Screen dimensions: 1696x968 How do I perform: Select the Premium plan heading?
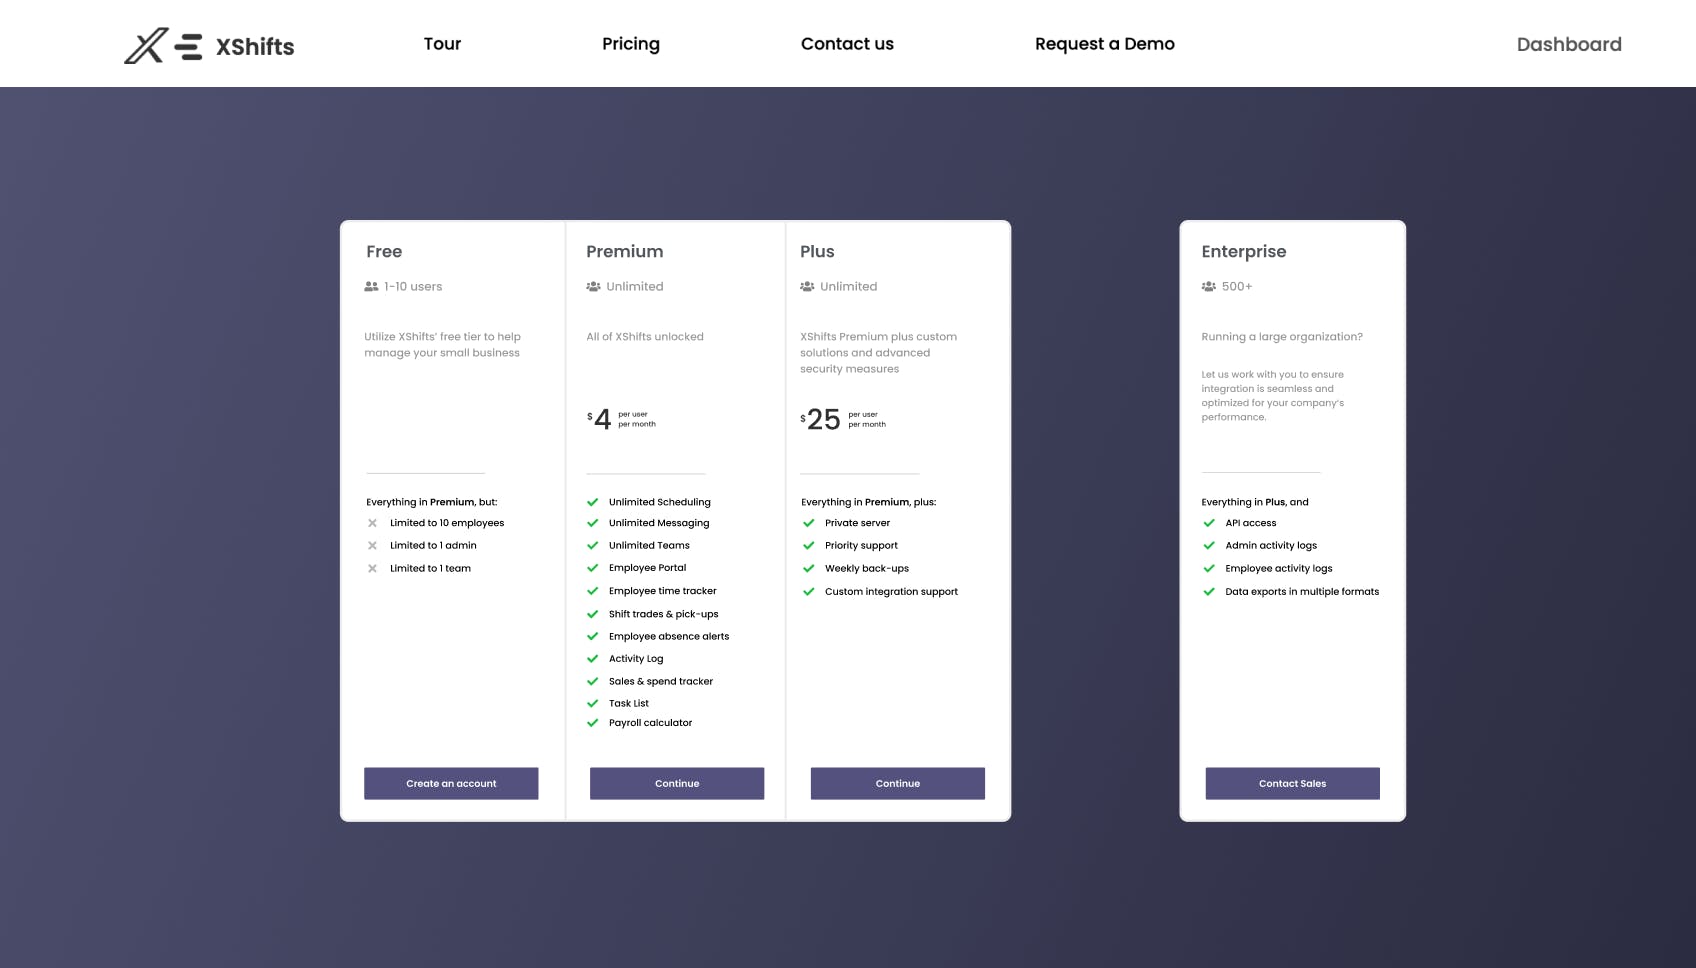click(x=625, y=252)
